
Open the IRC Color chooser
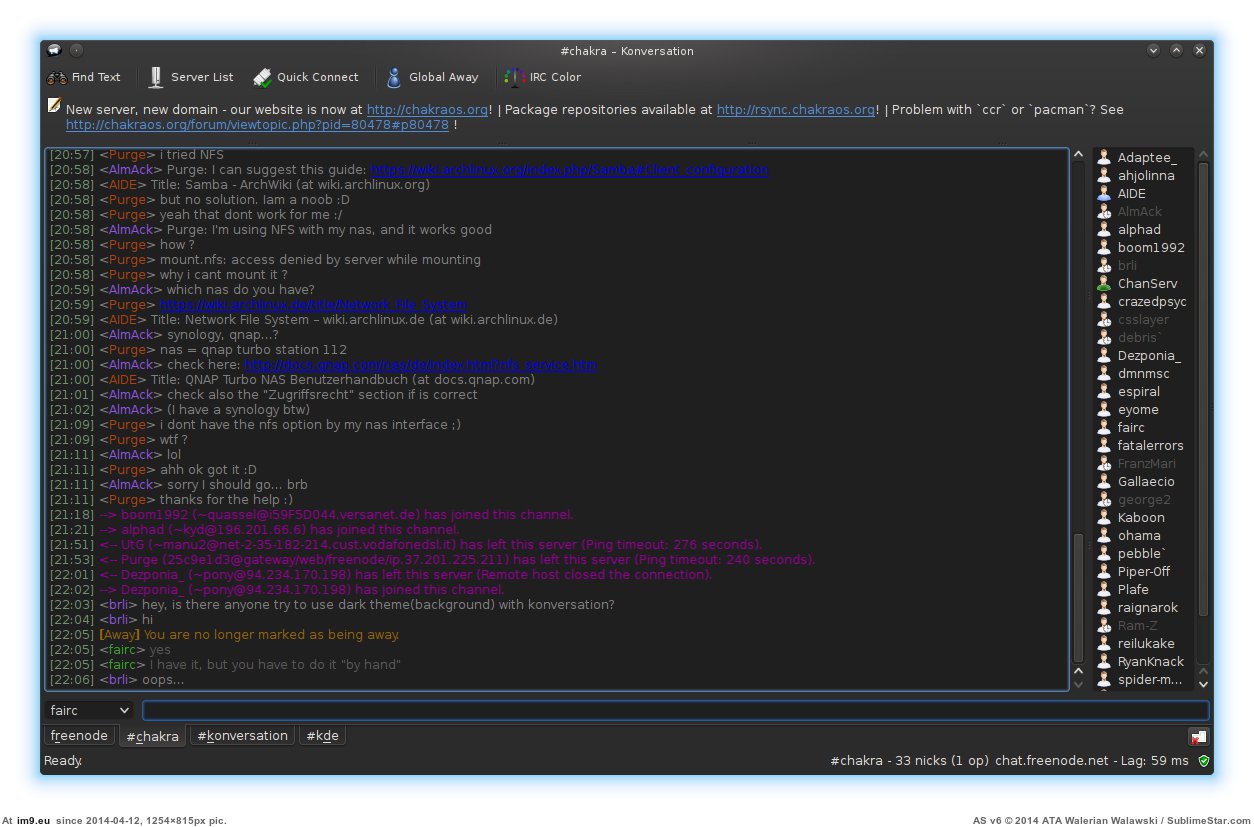pos(515,78)
